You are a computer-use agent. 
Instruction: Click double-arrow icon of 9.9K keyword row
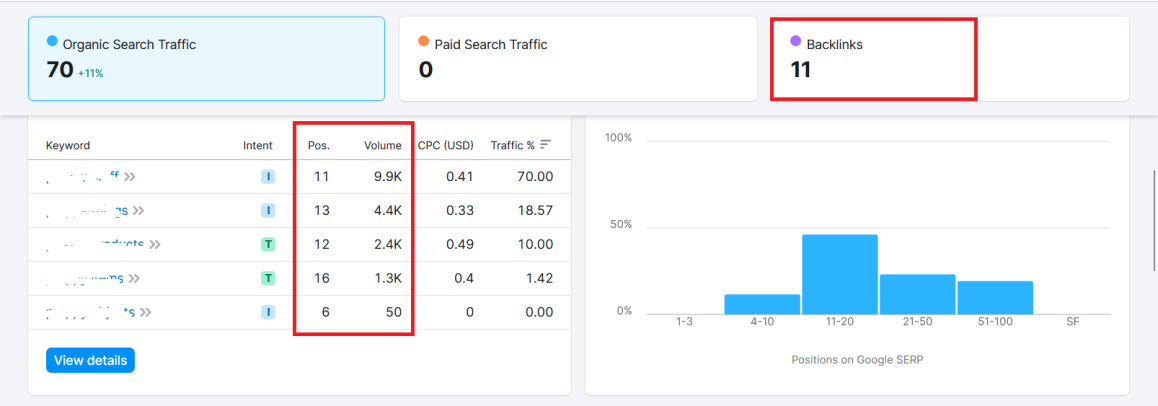coord(130,176)
